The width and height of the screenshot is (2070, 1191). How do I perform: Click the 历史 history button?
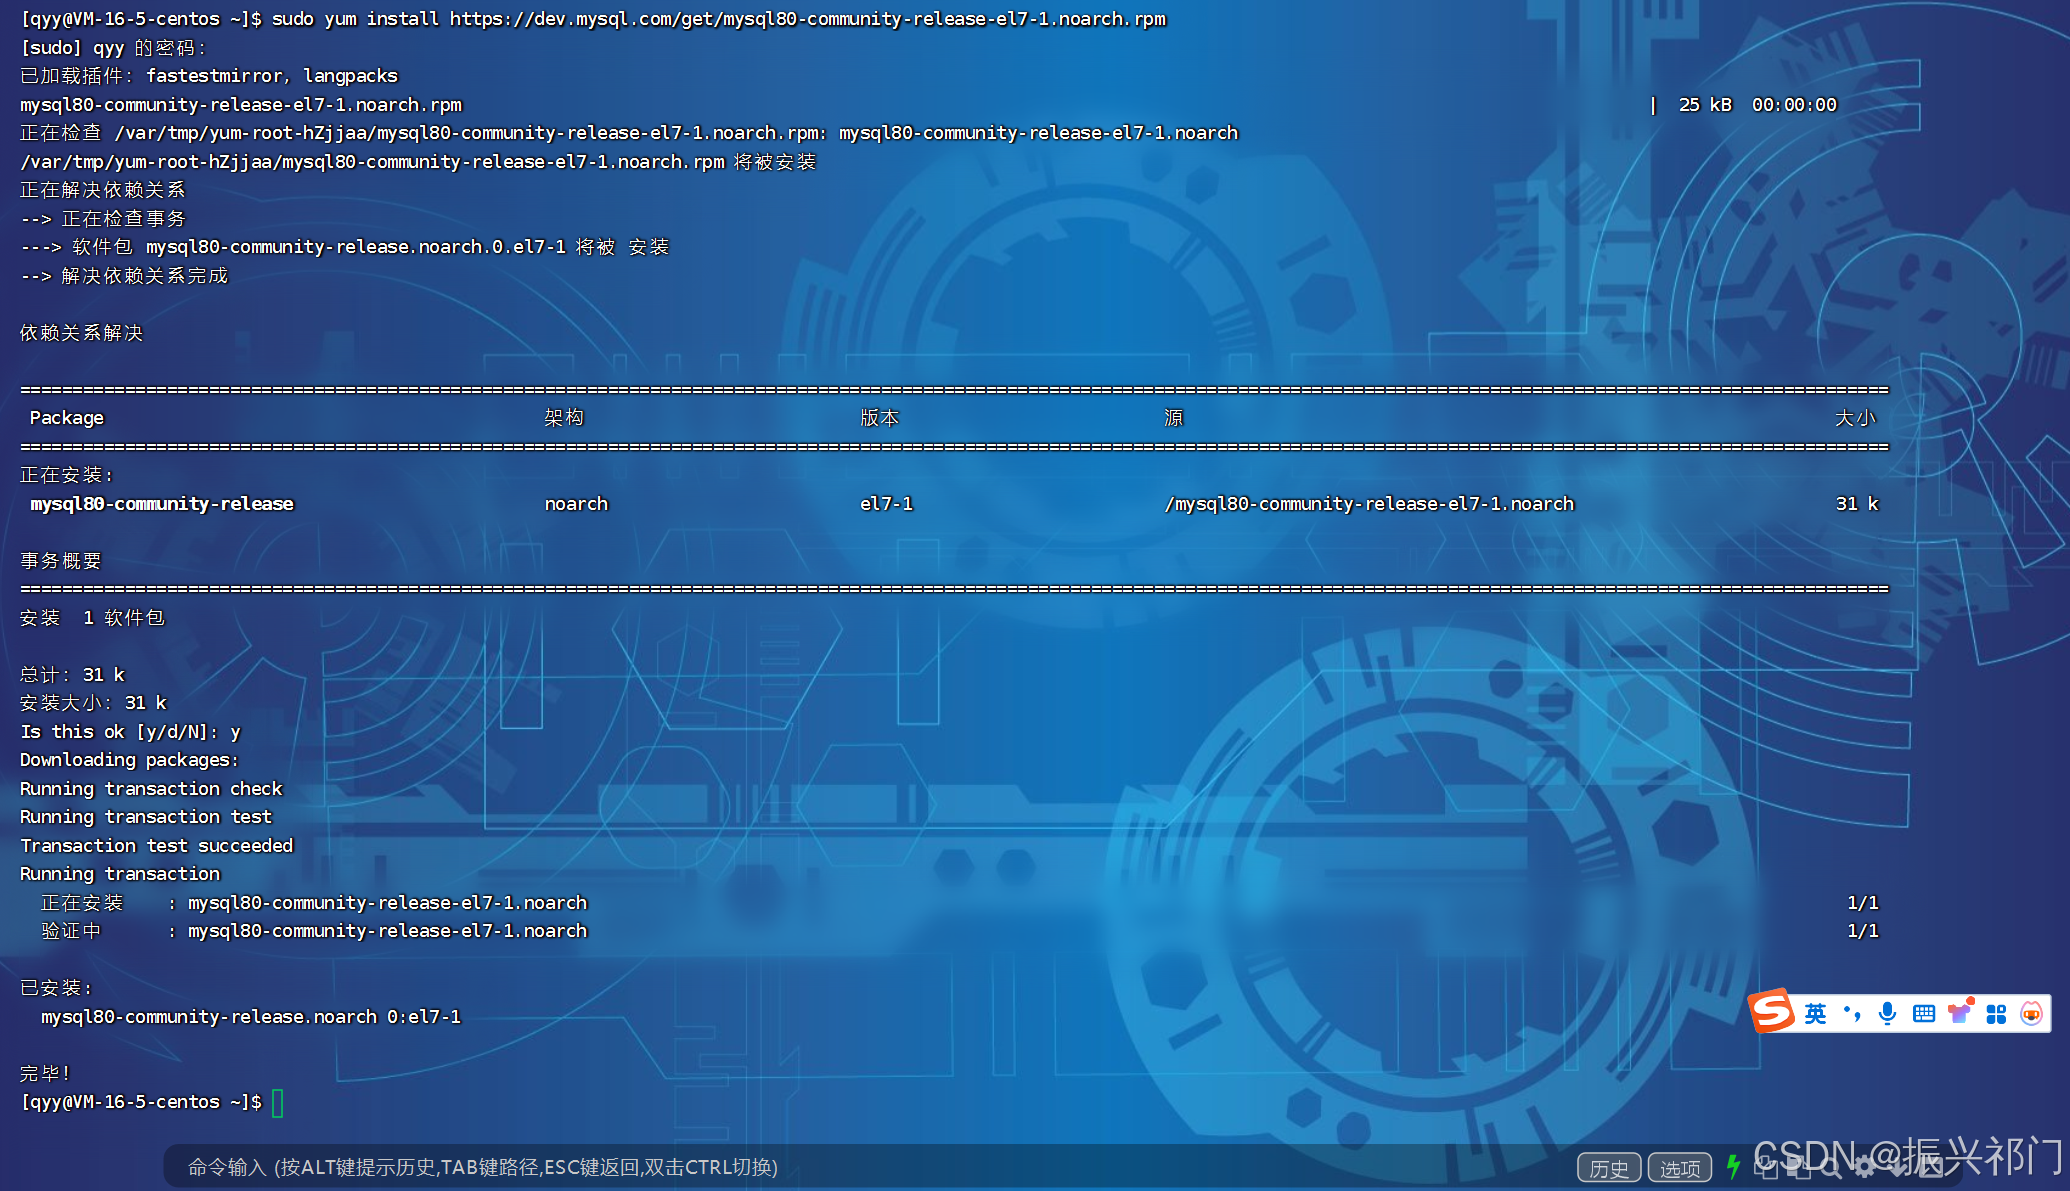[x=1609, y=1167]
